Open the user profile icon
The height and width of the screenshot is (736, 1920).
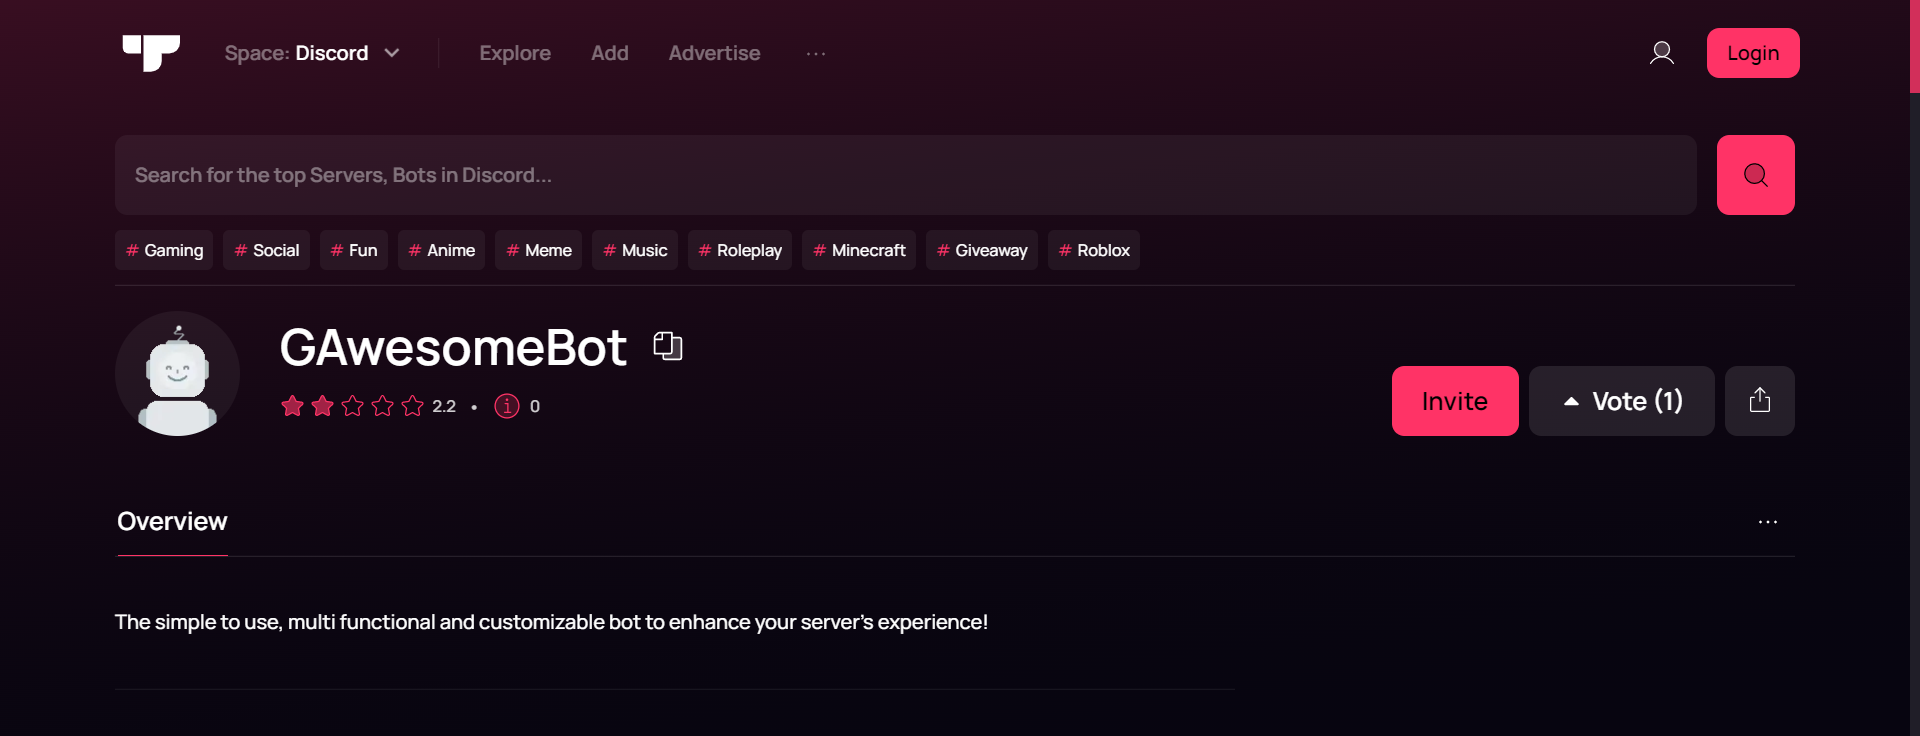(1661, 53)
